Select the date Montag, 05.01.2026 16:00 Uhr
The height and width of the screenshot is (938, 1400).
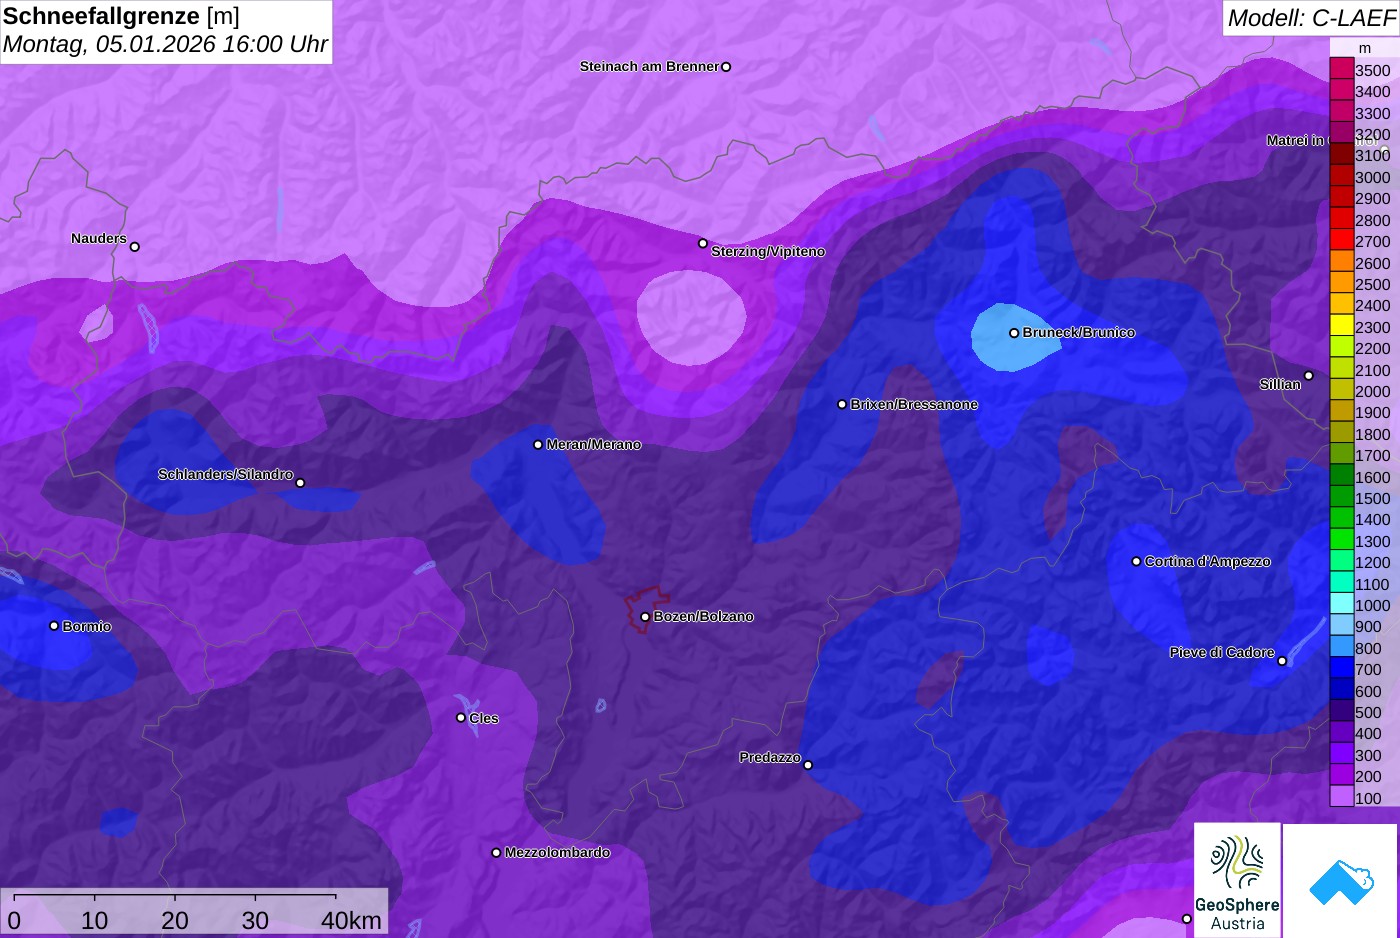[x=165, y=45]
